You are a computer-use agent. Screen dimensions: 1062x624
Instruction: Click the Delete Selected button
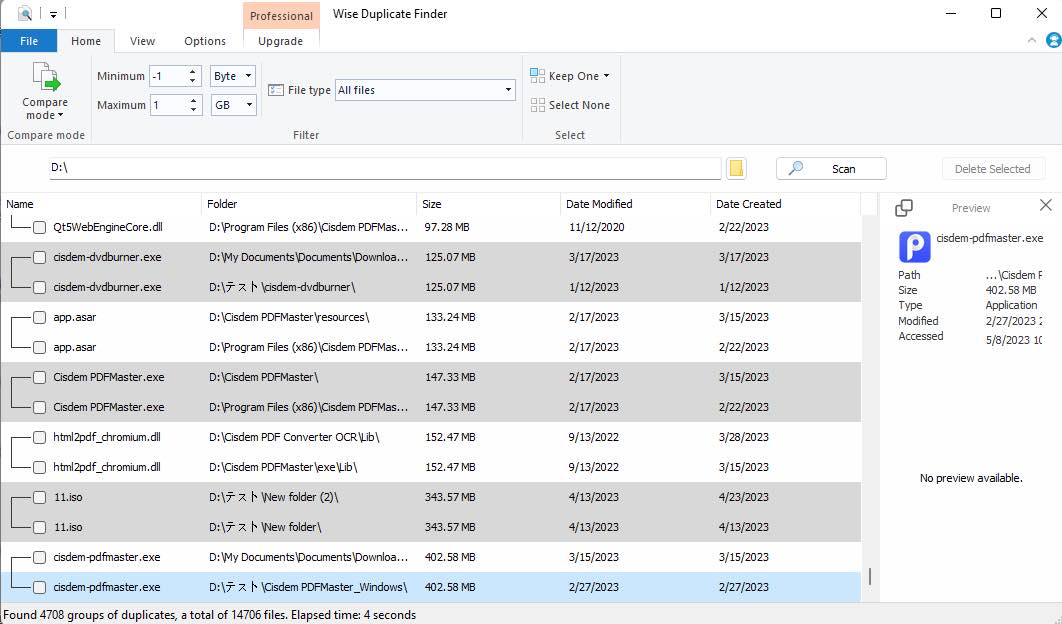coord(992,169)
